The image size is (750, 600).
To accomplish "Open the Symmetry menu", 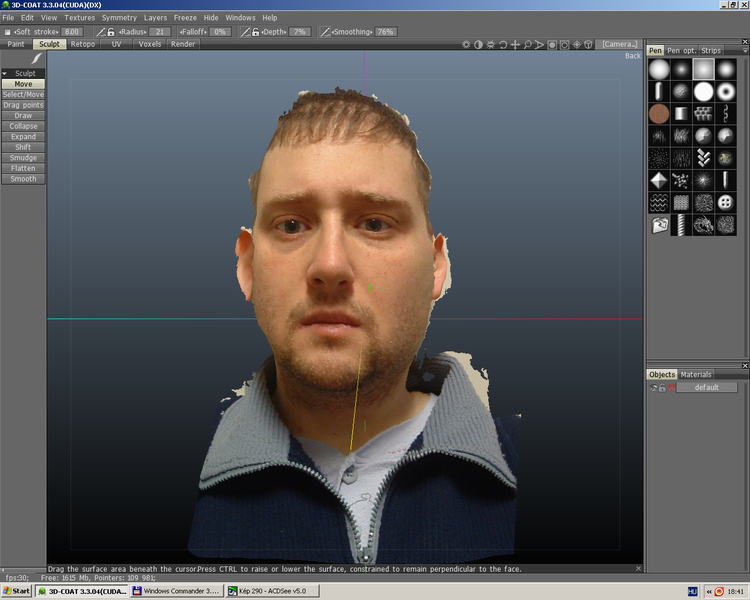I will point(119,18).
